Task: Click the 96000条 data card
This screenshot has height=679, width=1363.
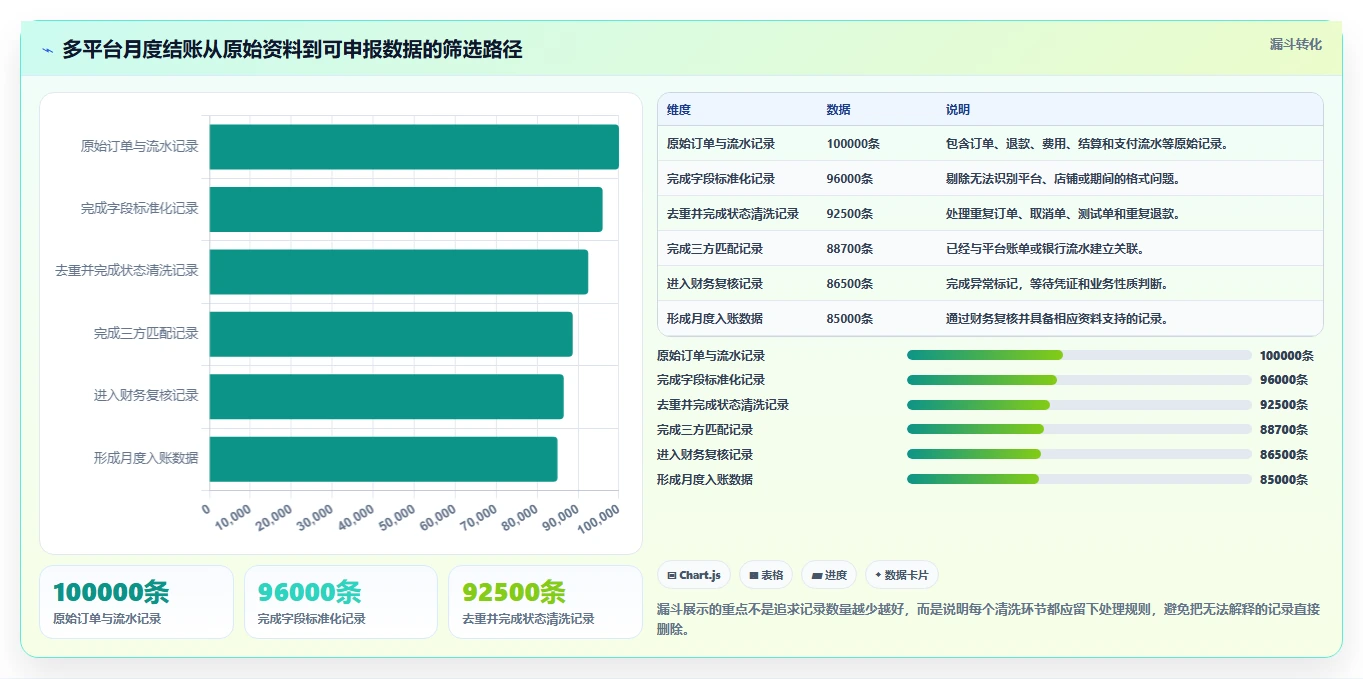Action: (x=341, y=602)
